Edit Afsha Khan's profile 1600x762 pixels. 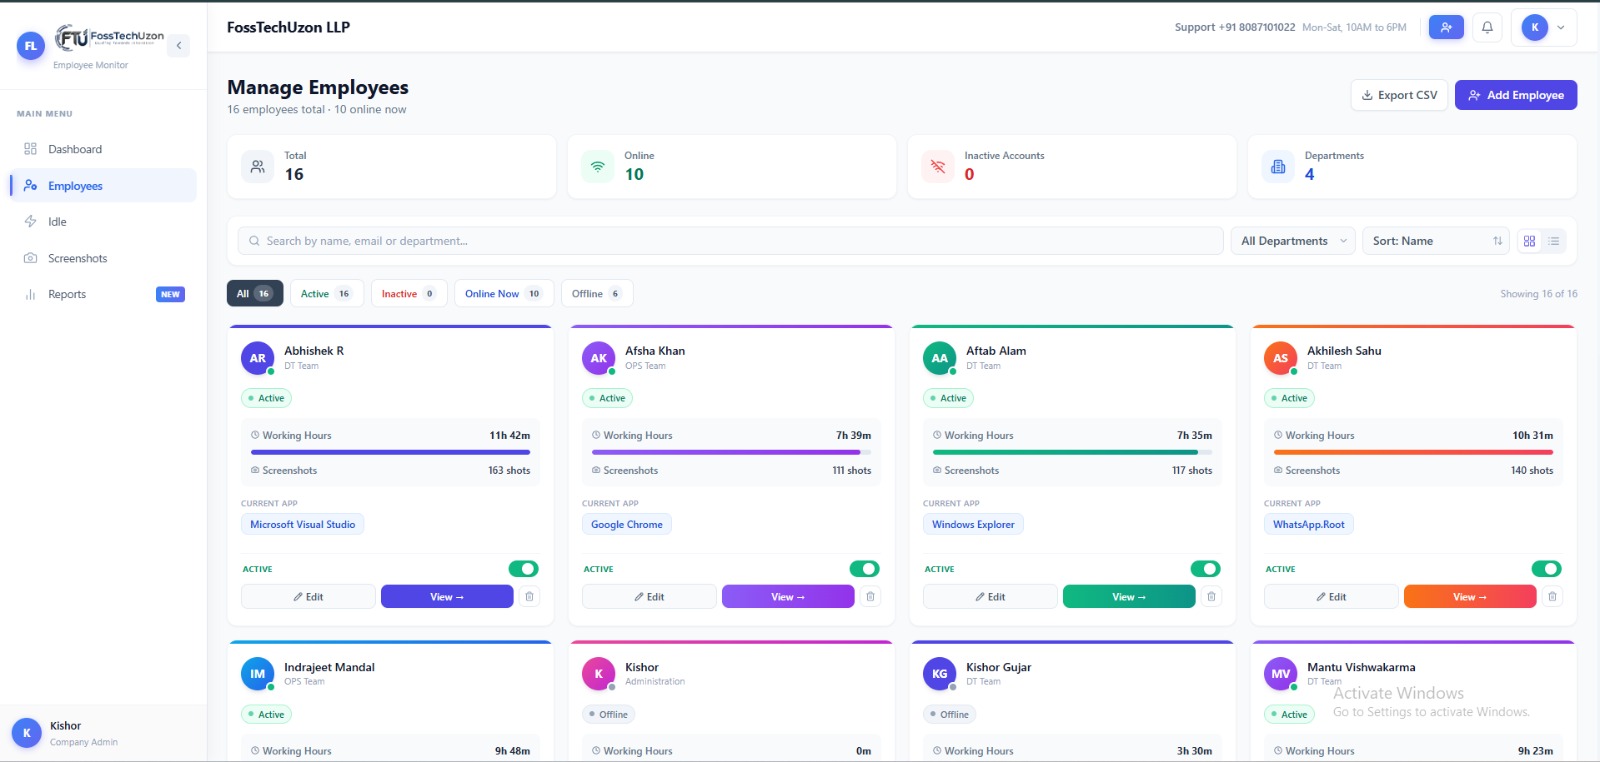tap(649, 597)
